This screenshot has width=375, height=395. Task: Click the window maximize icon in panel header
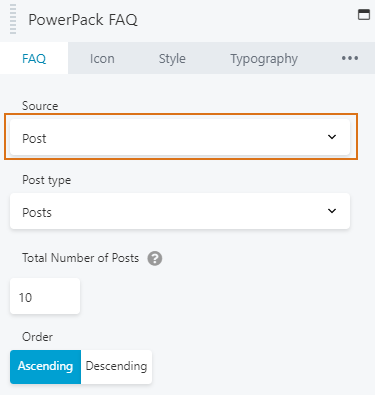tap(364, 15)
